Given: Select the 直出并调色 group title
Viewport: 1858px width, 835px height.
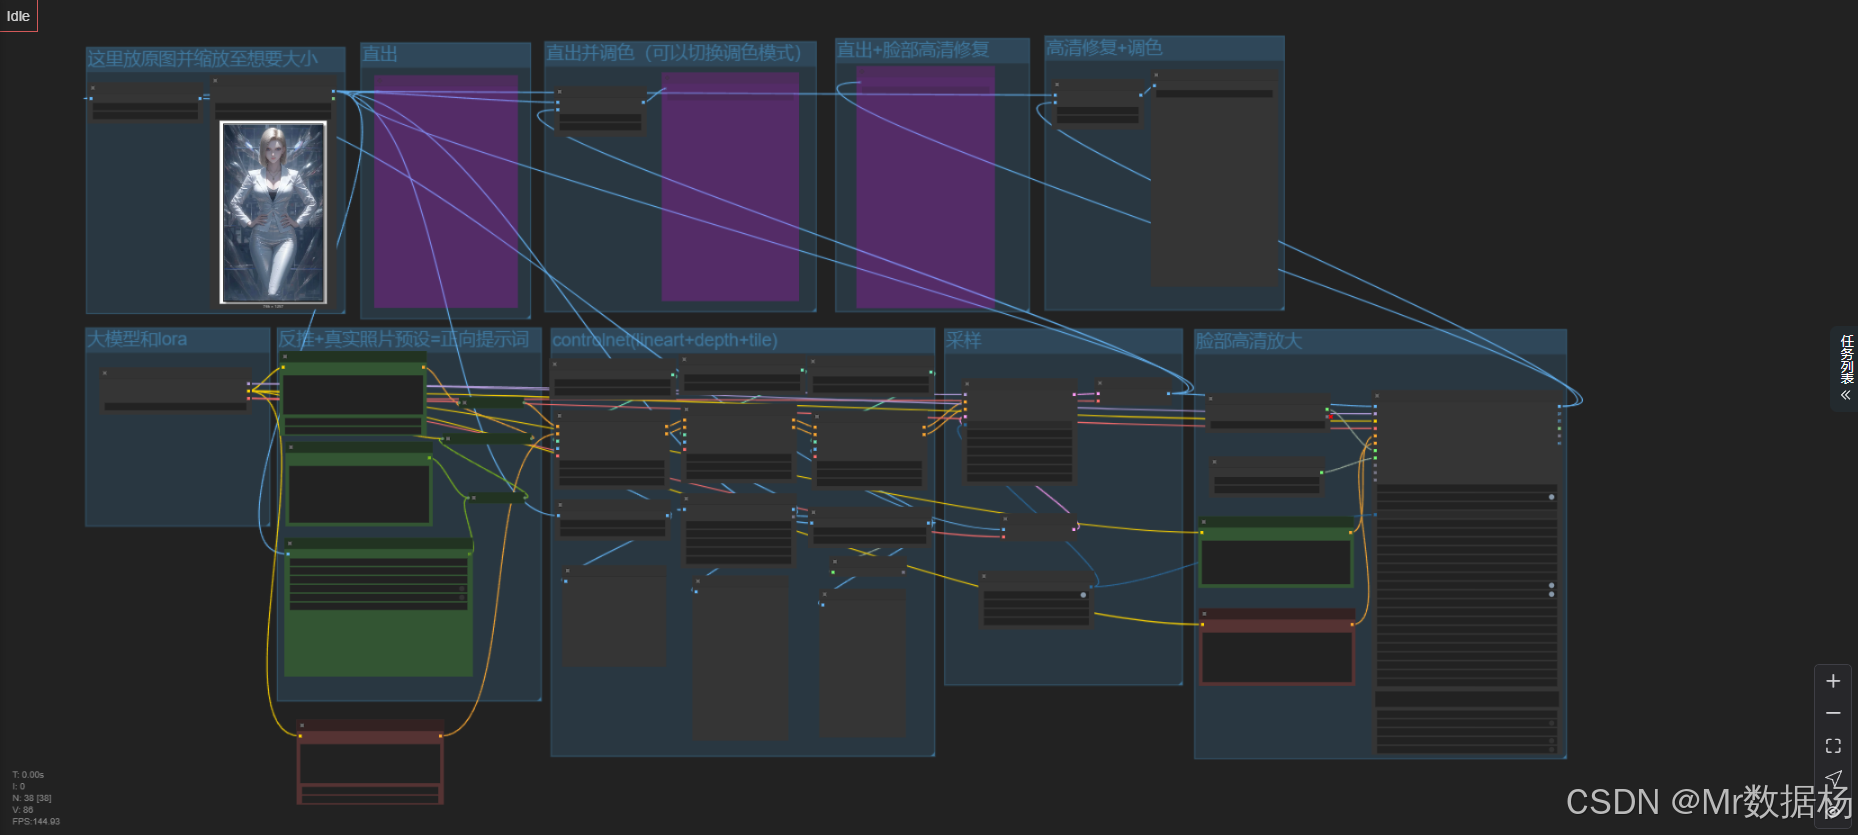Looking at the screenshot, I should coord(673,53).
